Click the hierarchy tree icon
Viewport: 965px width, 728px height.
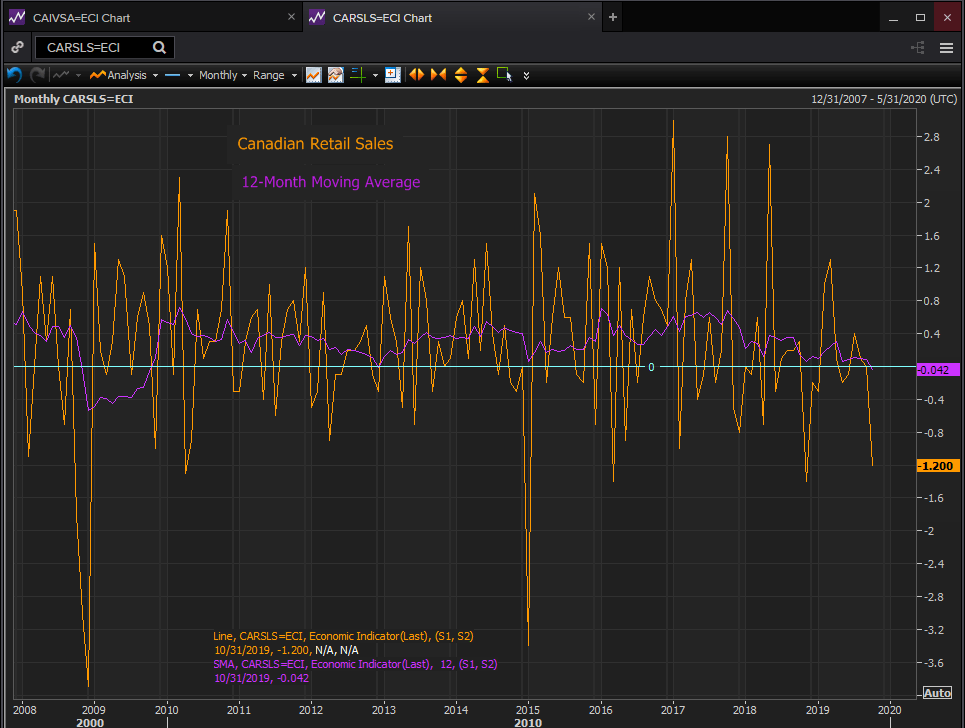tap(918, 48)
